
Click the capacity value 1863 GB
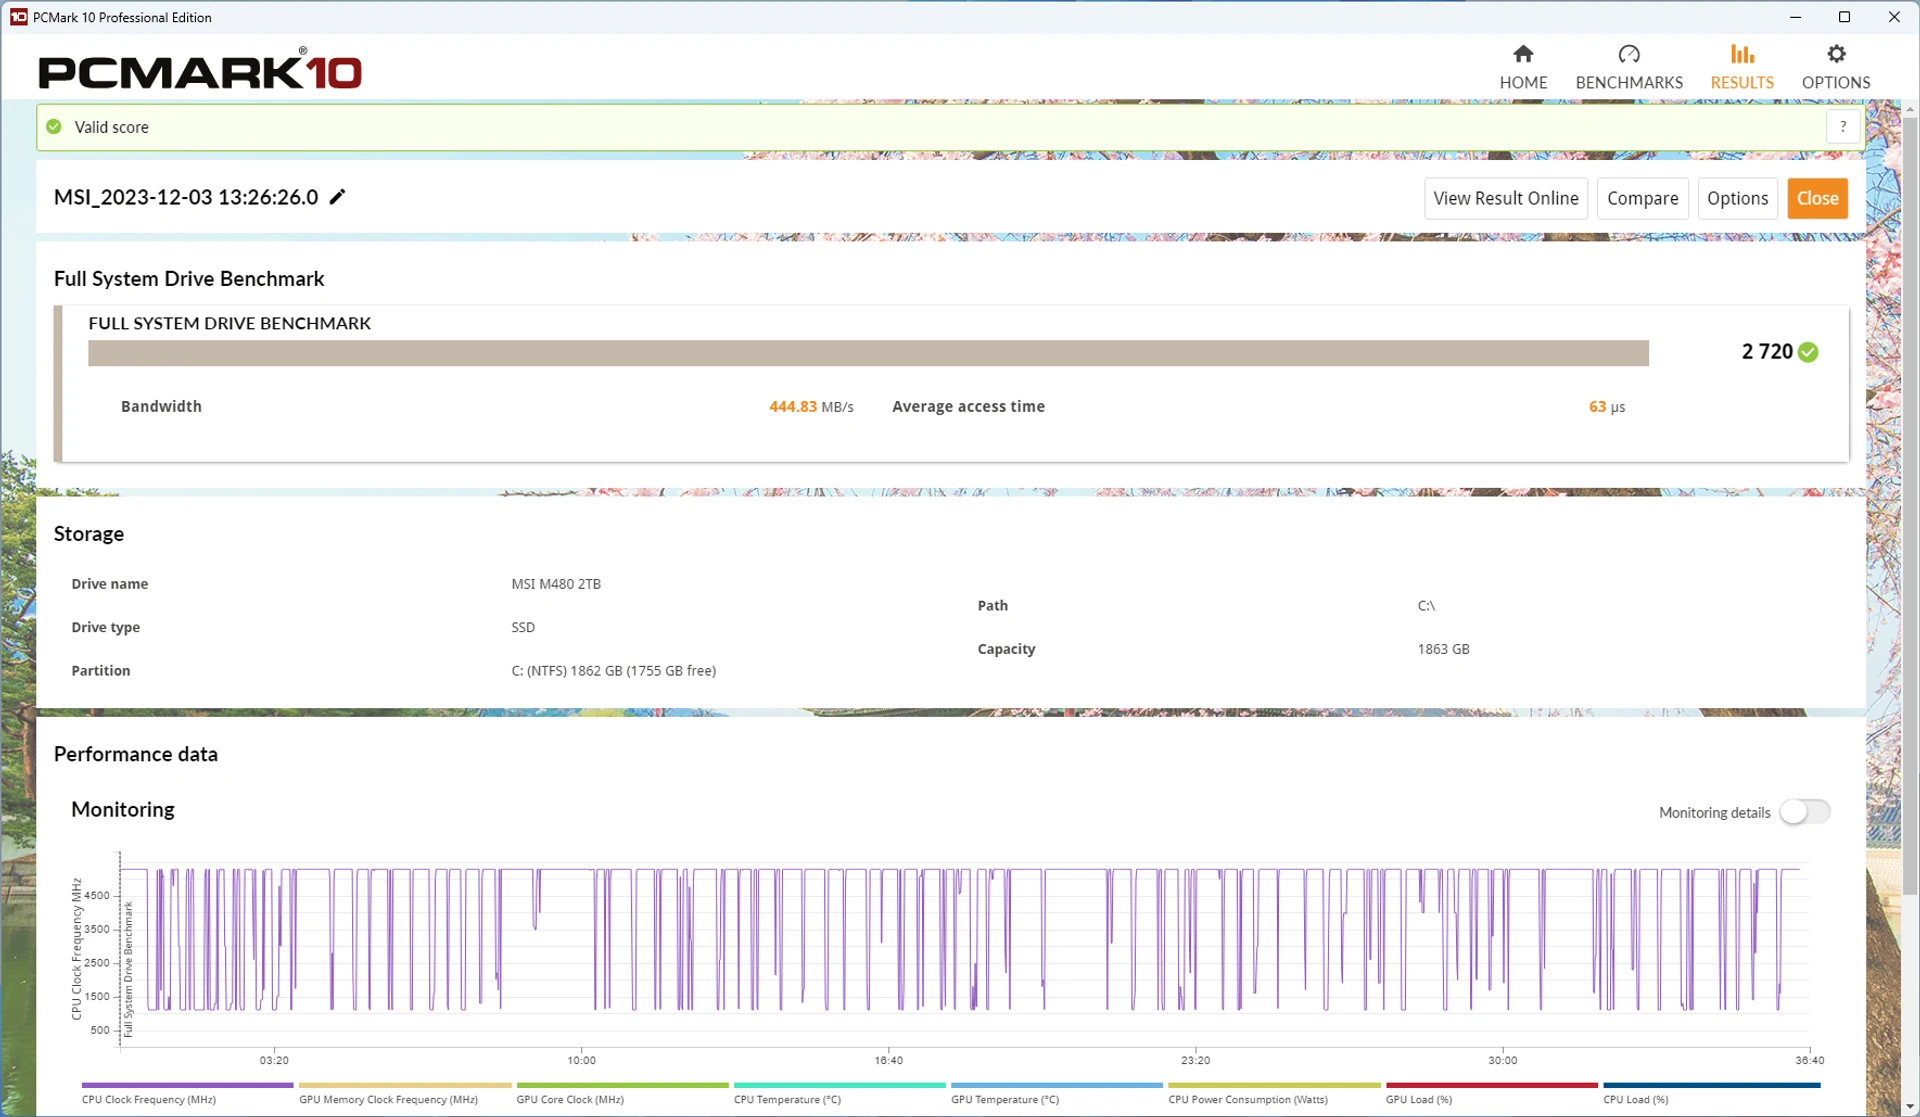pos(1443,649)
